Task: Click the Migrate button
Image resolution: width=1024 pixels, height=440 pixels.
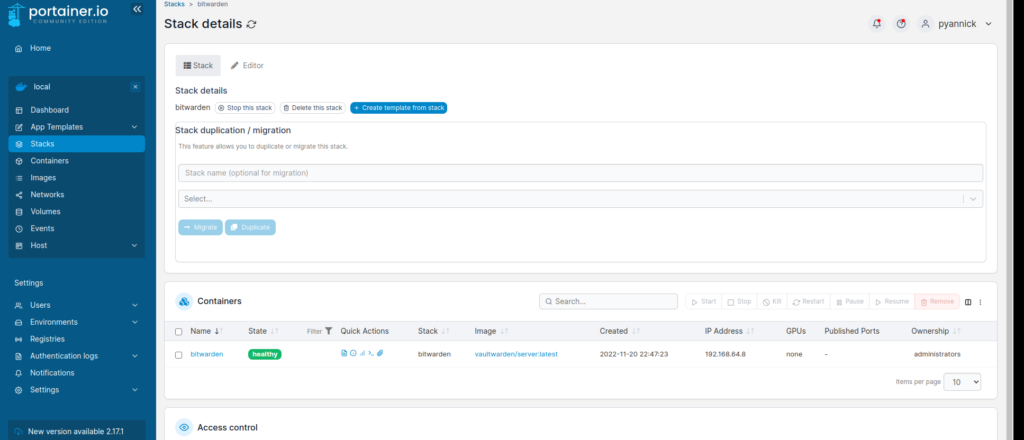Action: tap(200, 228)
